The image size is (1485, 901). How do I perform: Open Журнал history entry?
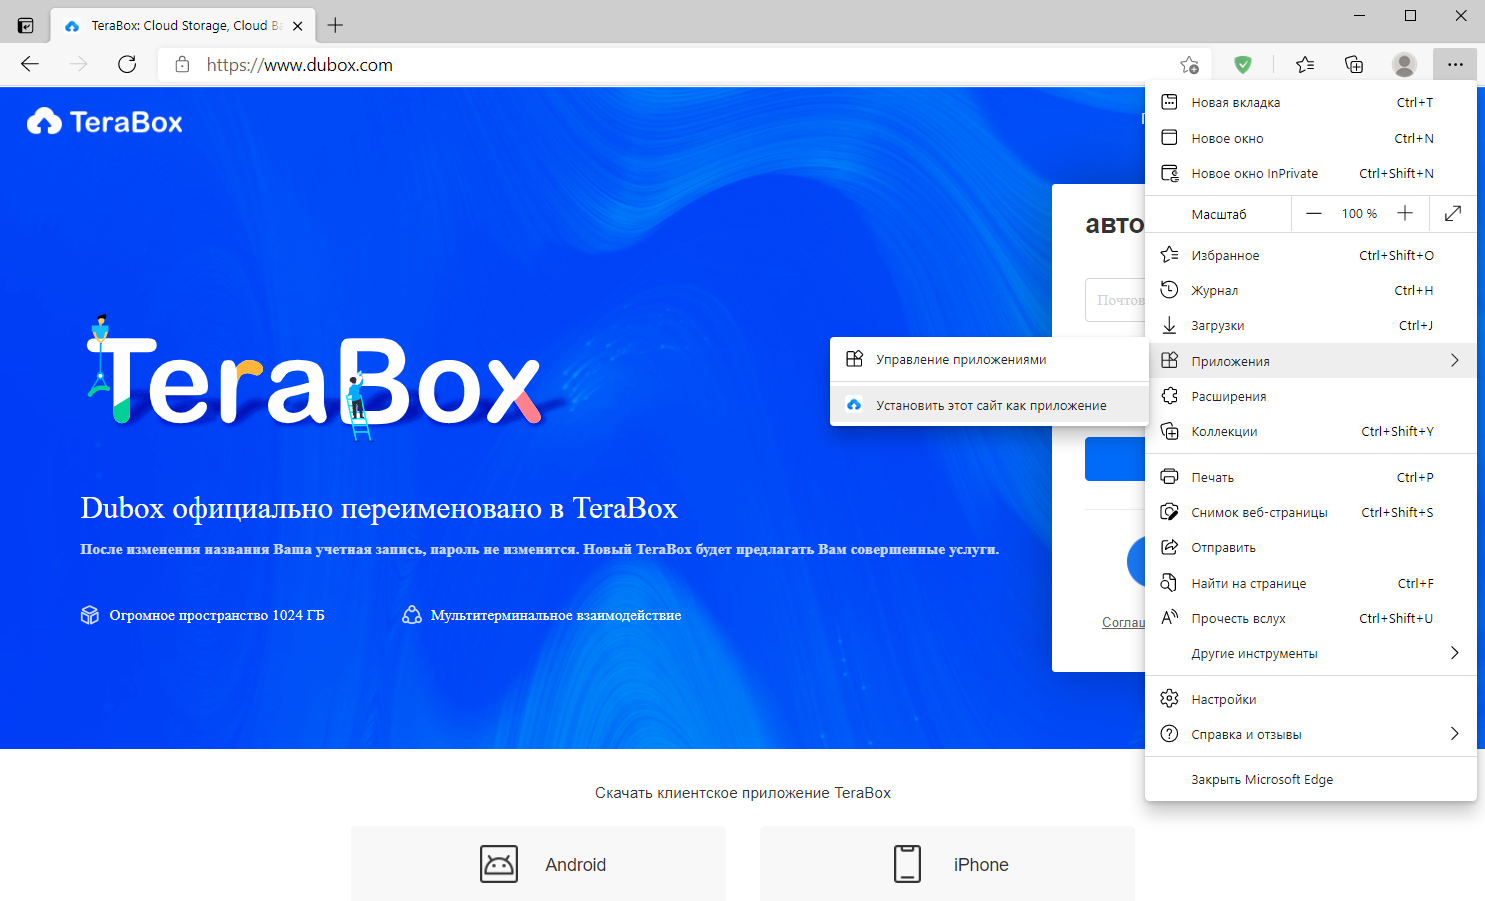click(1311, 290)
